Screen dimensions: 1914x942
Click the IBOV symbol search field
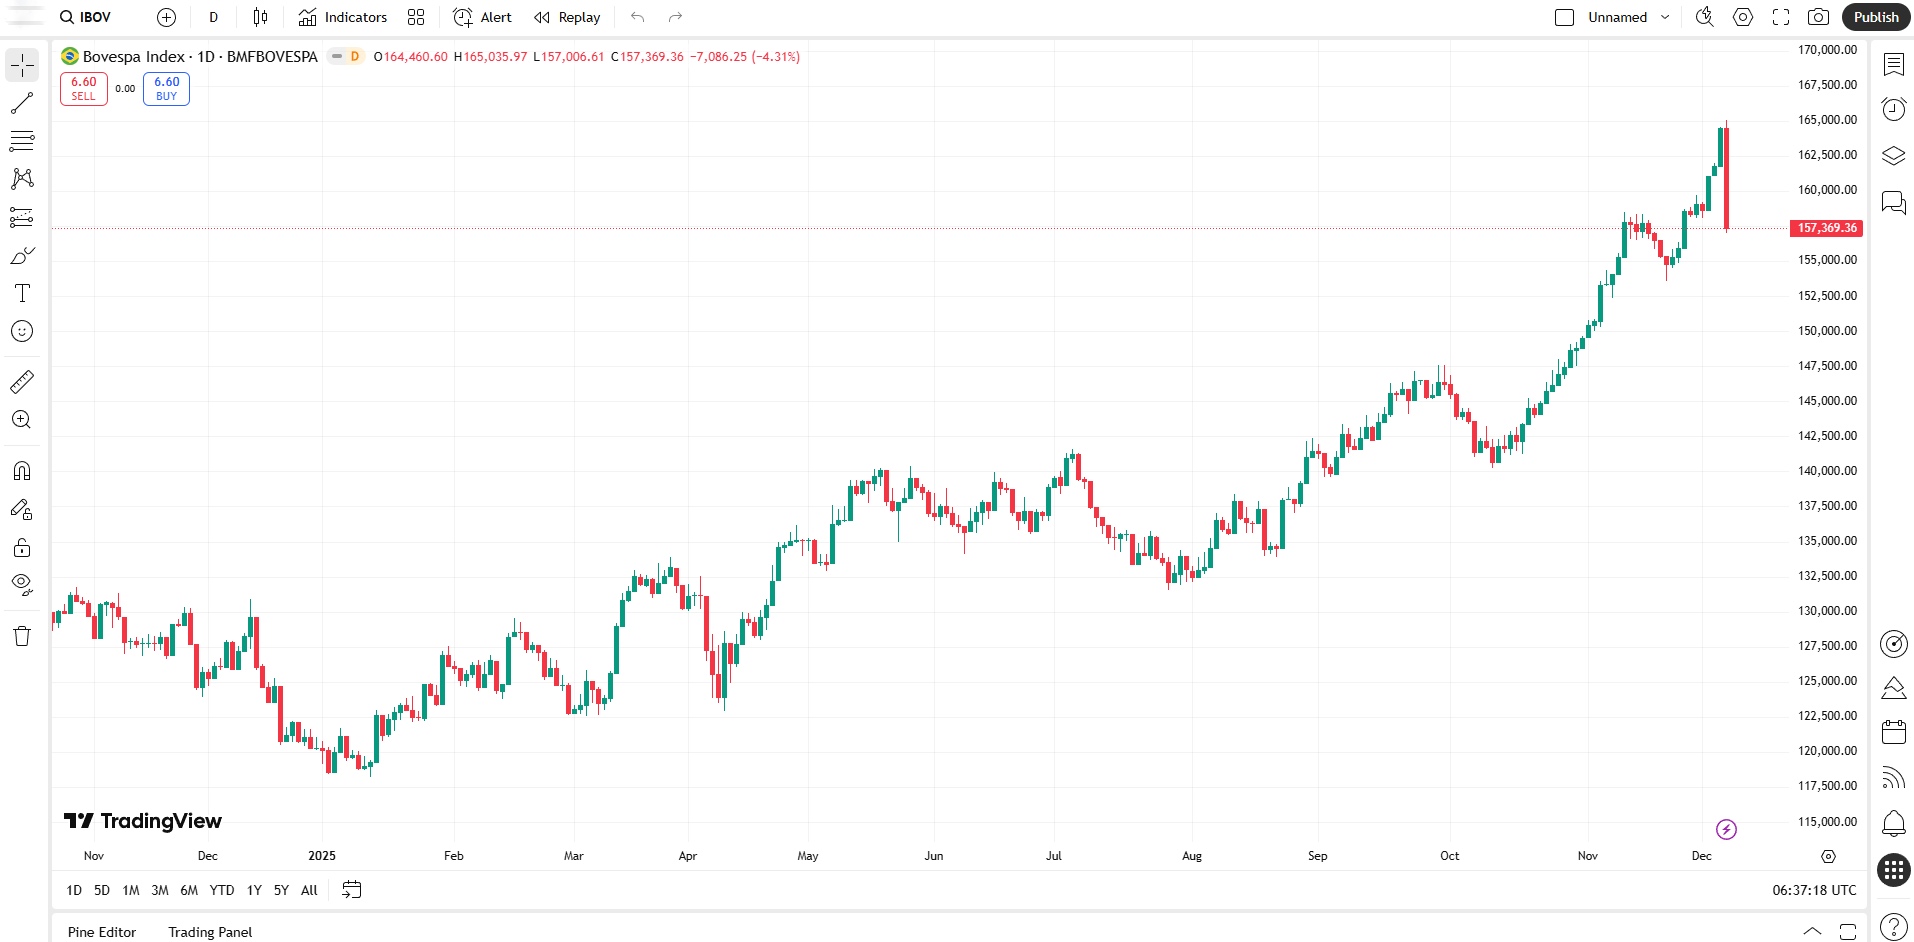[x=86, y=17]
